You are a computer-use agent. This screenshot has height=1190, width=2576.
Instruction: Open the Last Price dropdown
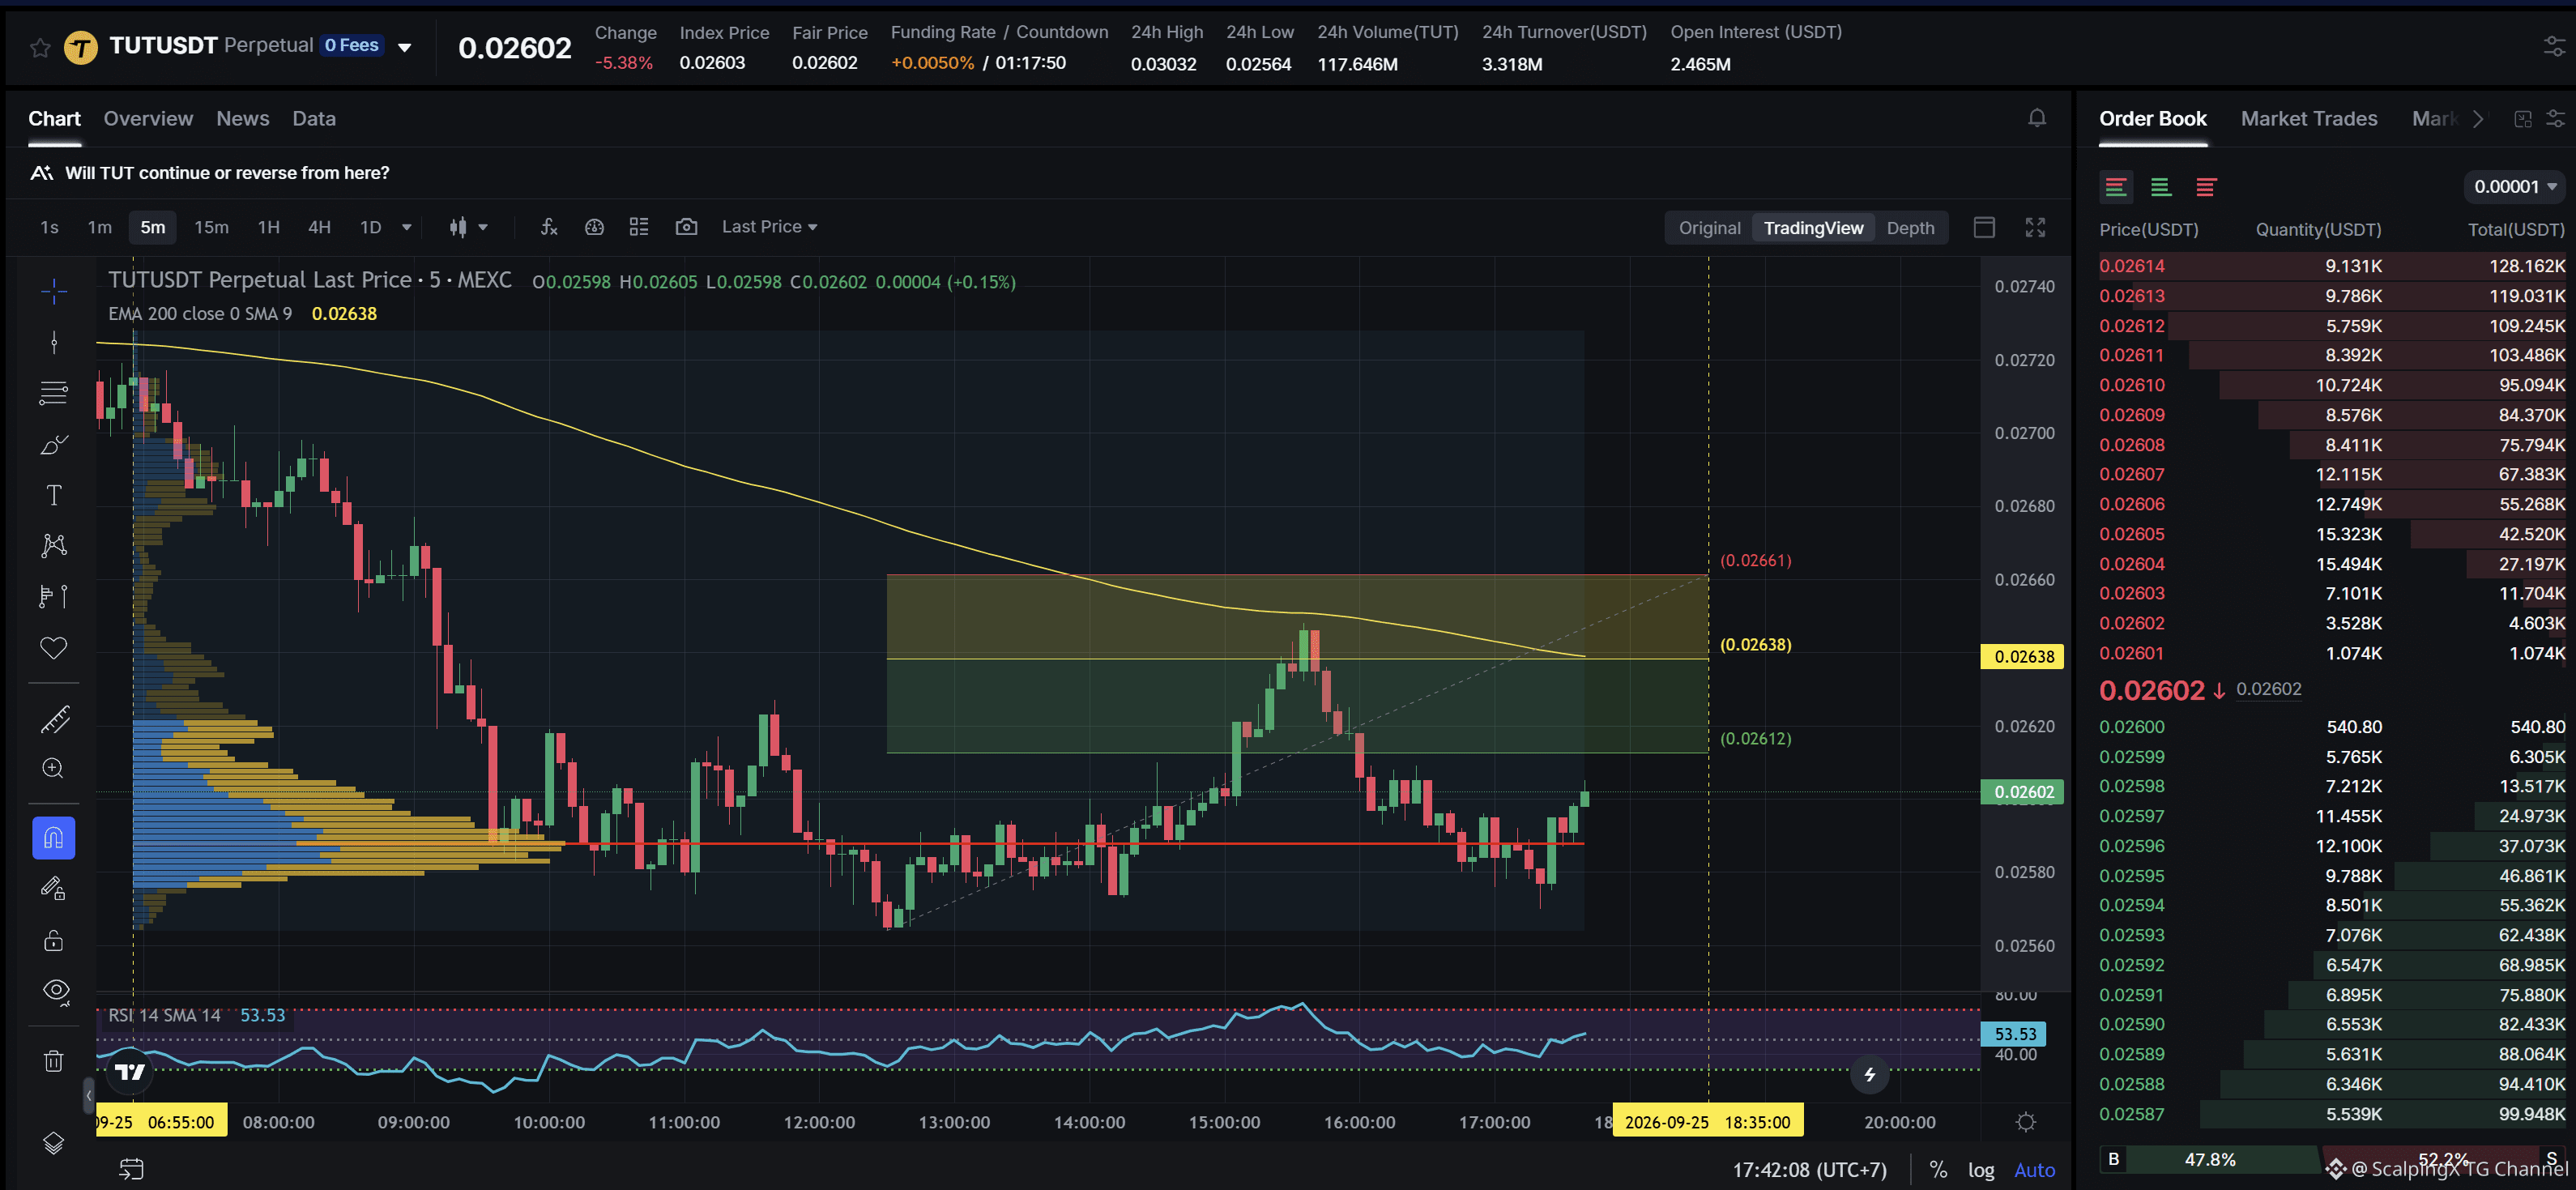[x=769, y=227]
